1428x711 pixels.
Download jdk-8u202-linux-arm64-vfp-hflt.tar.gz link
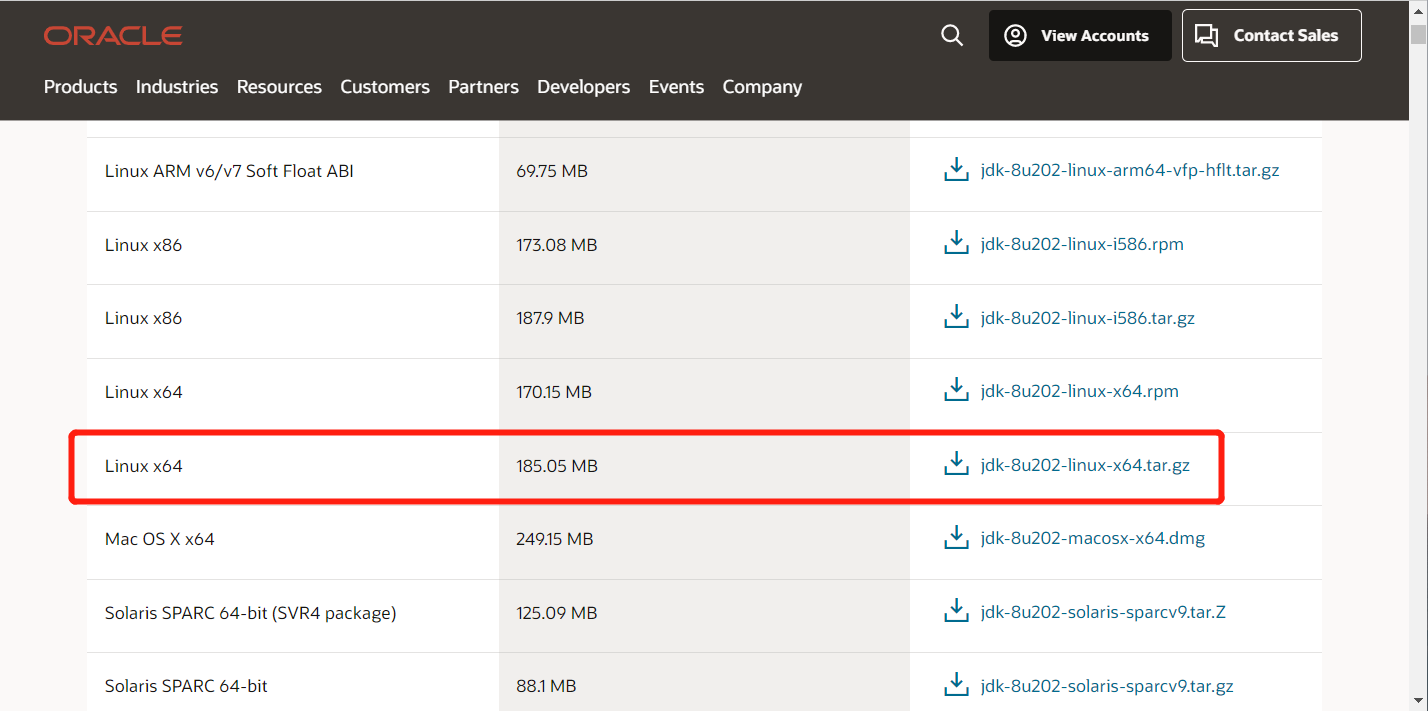1130,170
